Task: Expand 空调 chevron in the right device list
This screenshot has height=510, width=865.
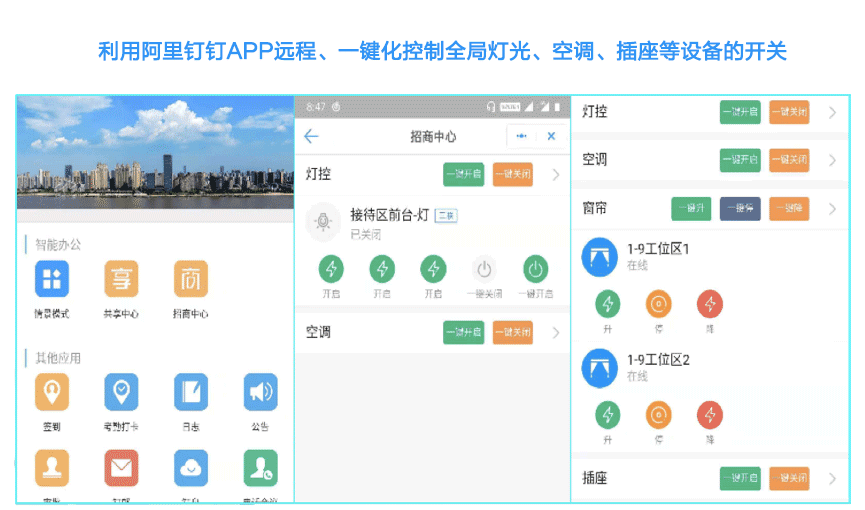Action: (832, 161)
